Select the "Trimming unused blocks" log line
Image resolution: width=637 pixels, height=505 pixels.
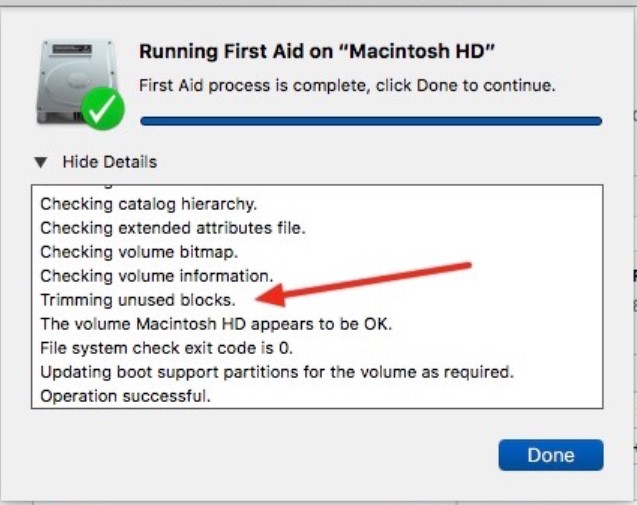(x=137, y=300)
